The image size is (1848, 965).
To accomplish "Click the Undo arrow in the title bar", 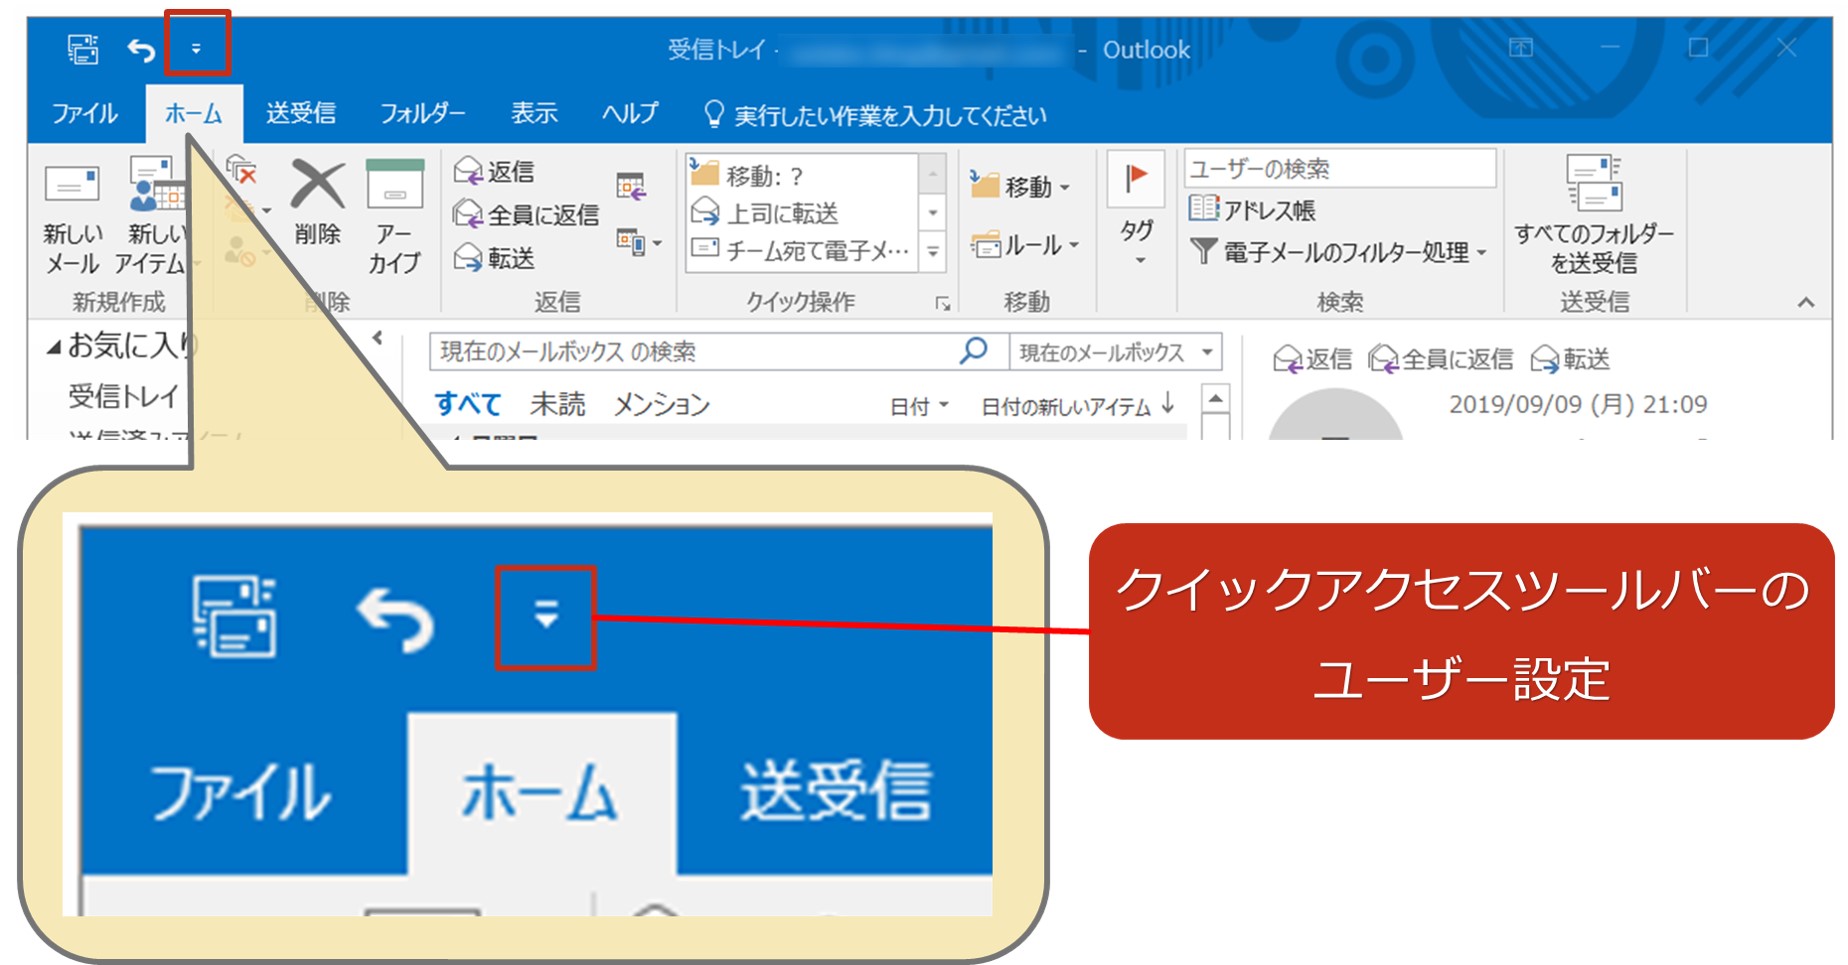I will point(141,48).
